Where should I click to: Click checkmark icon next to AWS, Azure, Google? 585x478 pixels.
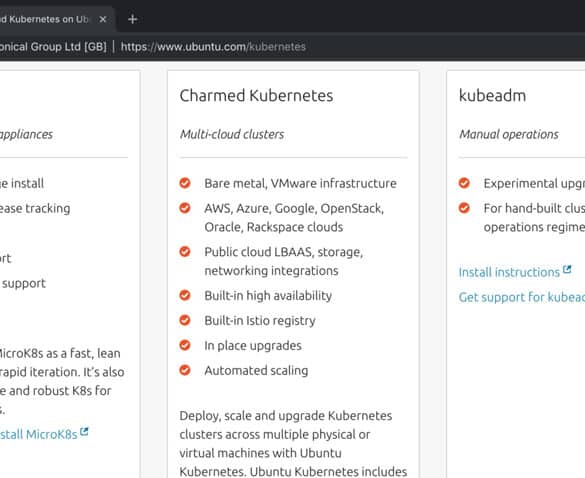185,208
